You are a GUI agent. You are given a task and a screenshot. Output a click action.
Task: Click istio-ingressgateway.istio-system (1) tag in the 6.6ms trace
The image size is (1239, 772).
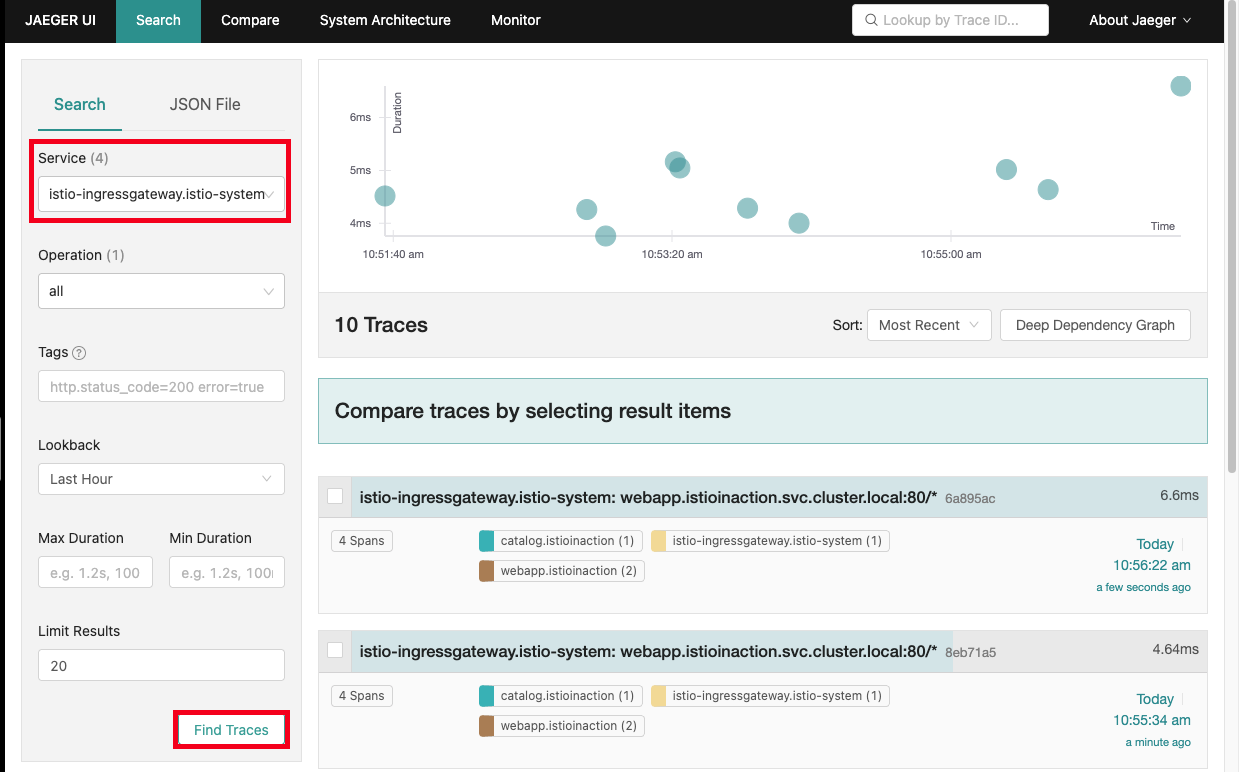pyautogui.click(x=770, y=541)
